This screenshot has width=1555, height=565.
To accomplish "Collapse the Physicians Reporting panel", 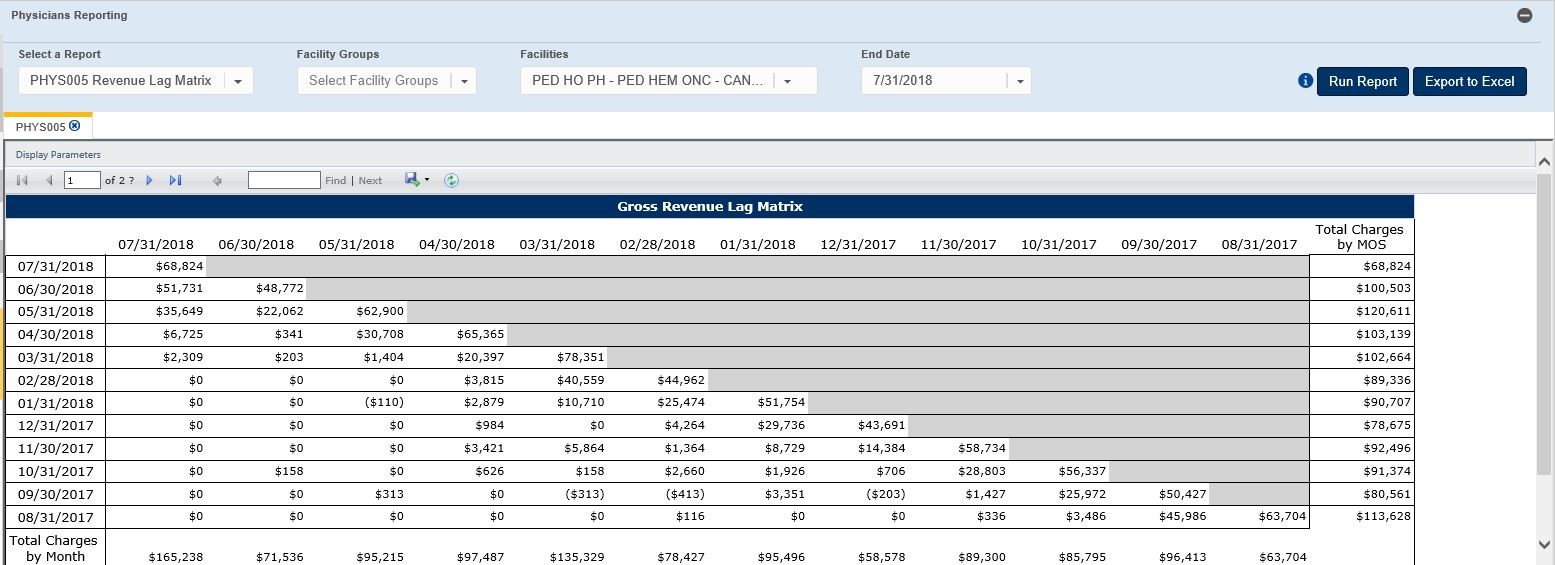I will [1524, 16].
